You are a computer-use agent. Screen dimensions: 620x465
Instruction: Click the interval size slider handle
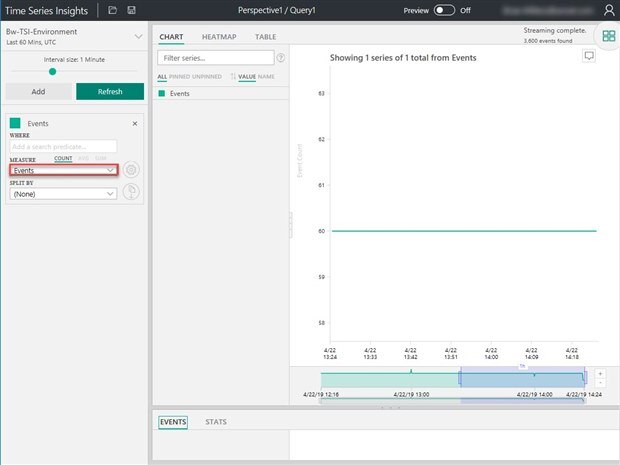(x=52, y=72)
